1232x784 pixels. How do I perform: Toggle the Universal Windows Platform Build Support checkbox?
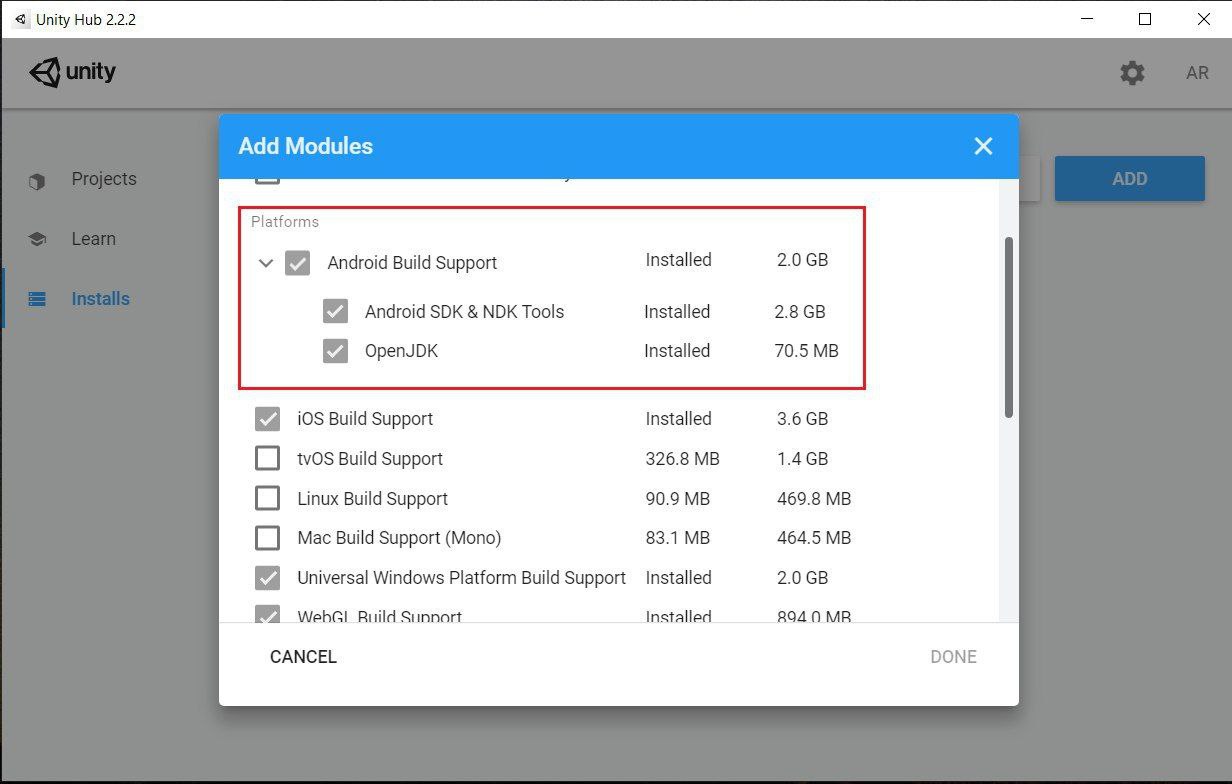click(x=267, y=578)
